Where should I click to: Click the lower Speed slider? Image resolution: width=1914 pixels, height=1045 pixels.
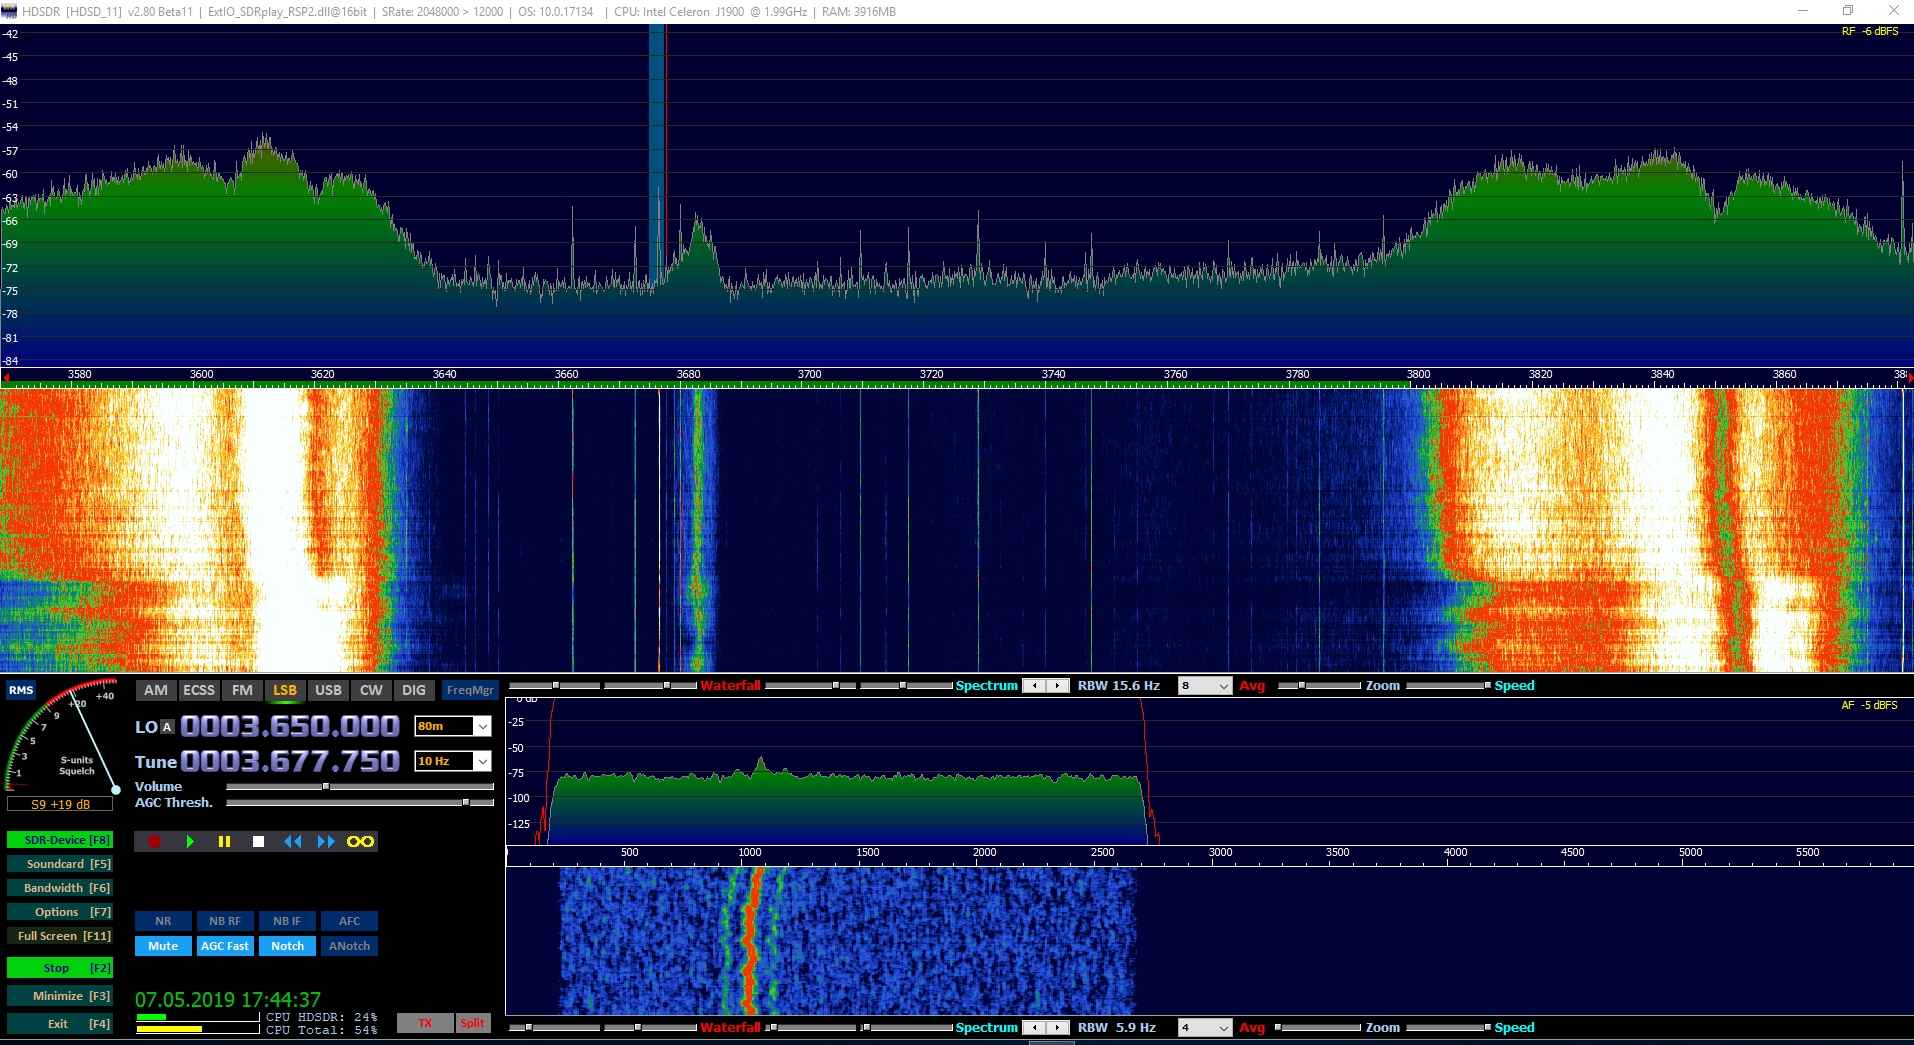[1447, 1028]
